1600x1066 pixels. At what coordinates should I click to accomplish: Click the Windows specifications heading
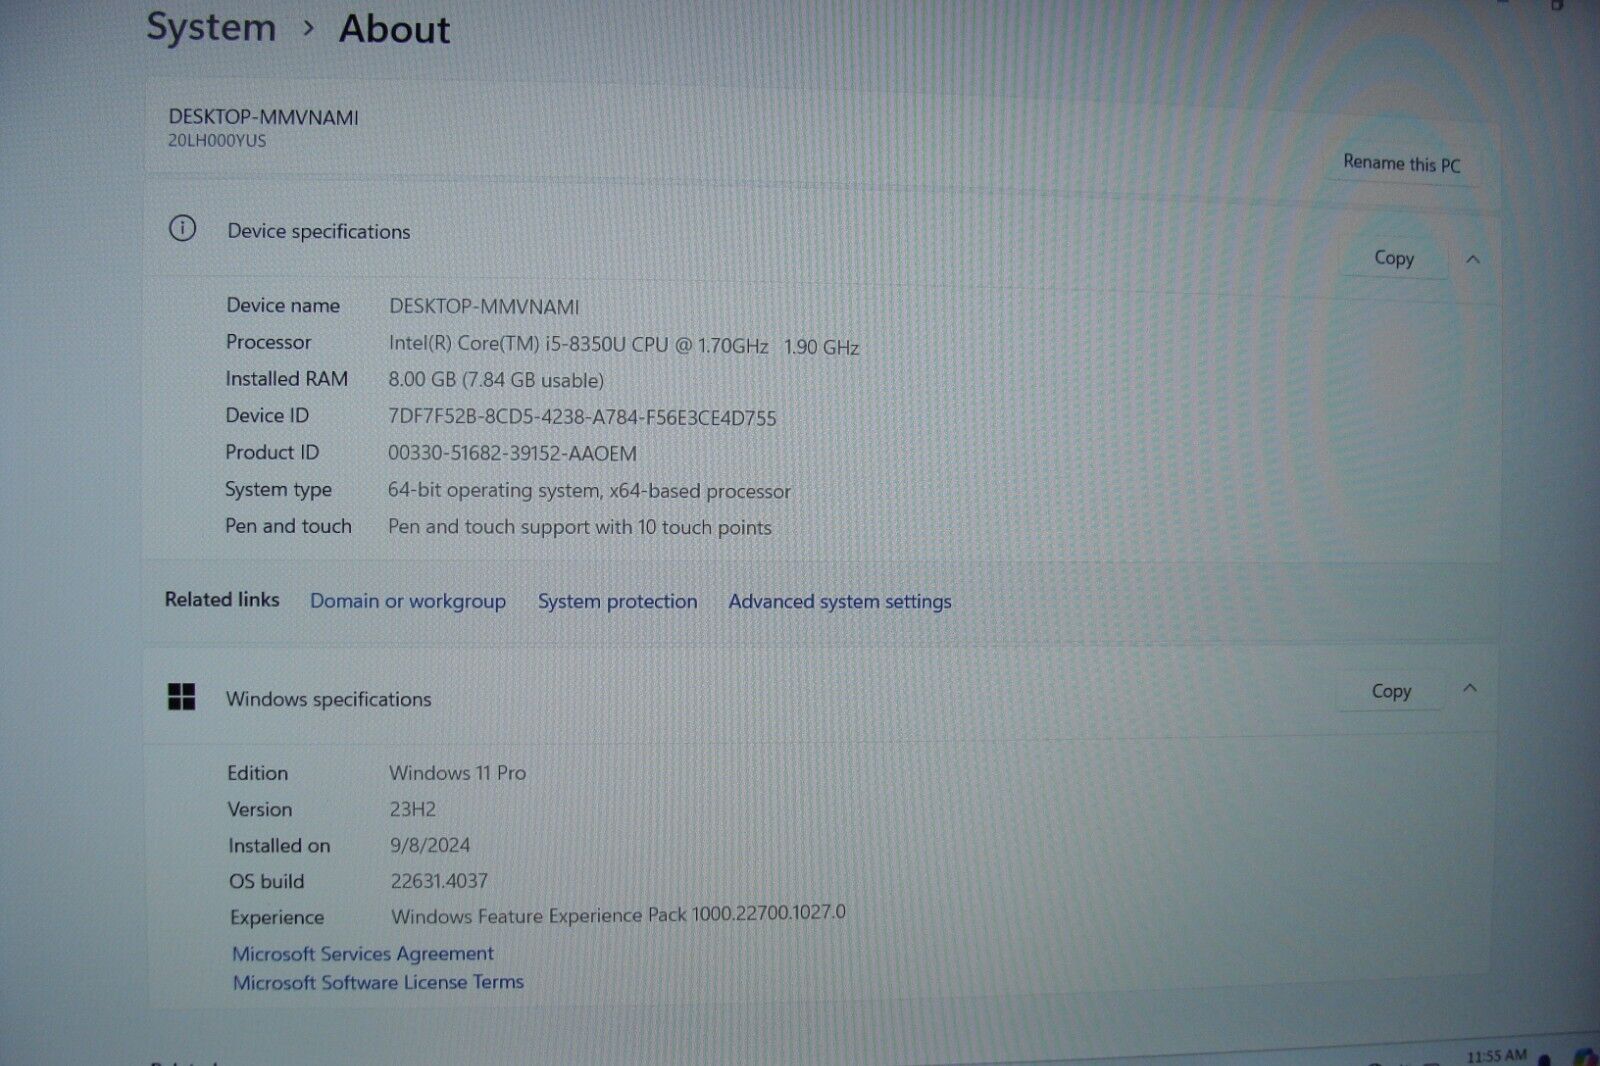point(328,699)
